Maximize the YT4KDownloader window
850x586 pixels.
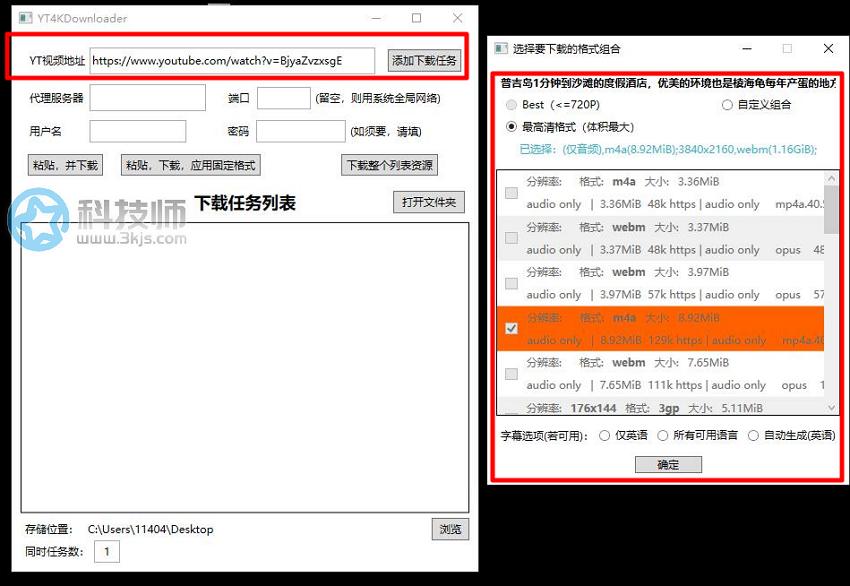pos(416,18)
